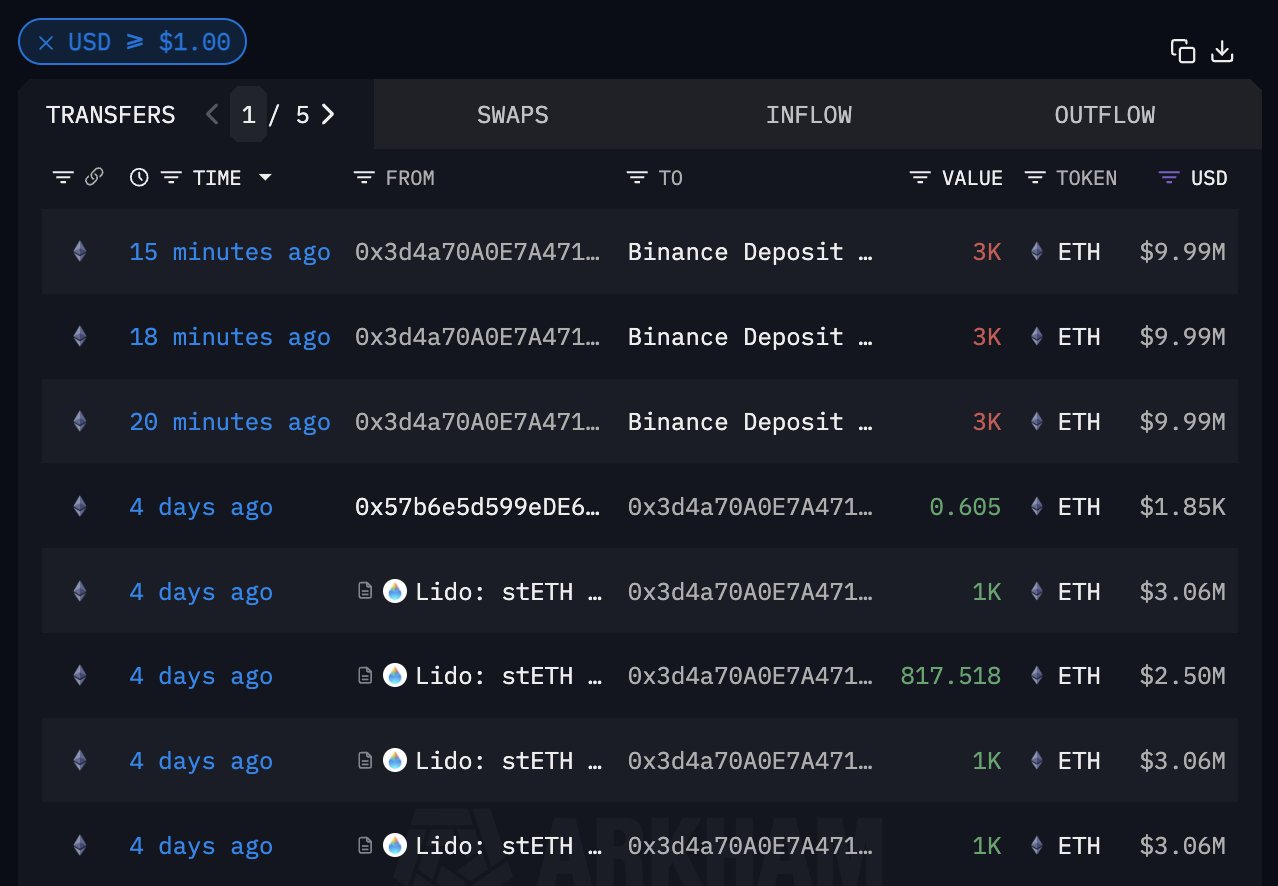Image resolution: width=1278 pixels, height=886 pixels.
Task: Open the 0x3d4a70A0E7A471 sender in the 18 minutes ago row
Action: [x=478, y=337]
